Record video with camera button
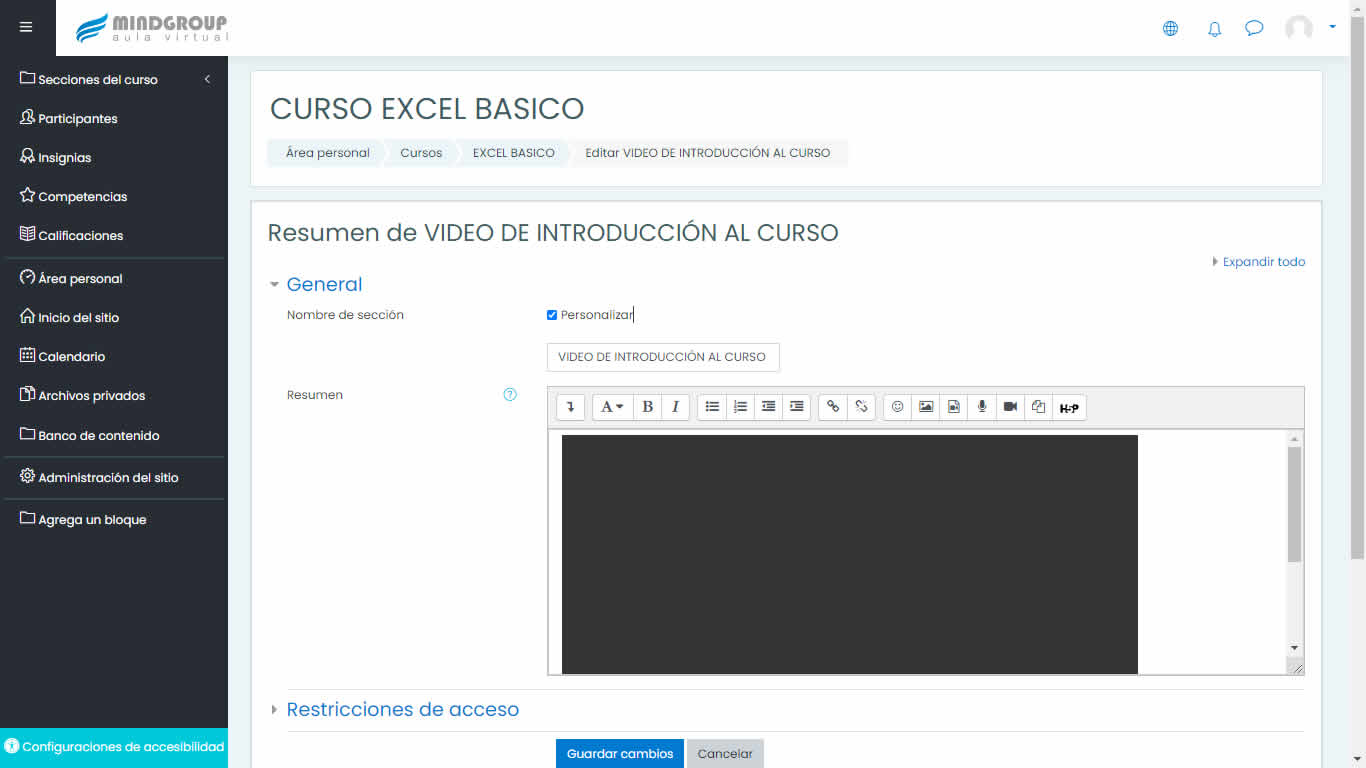This screenshot has height=768, width=1366. [1010, 407]
